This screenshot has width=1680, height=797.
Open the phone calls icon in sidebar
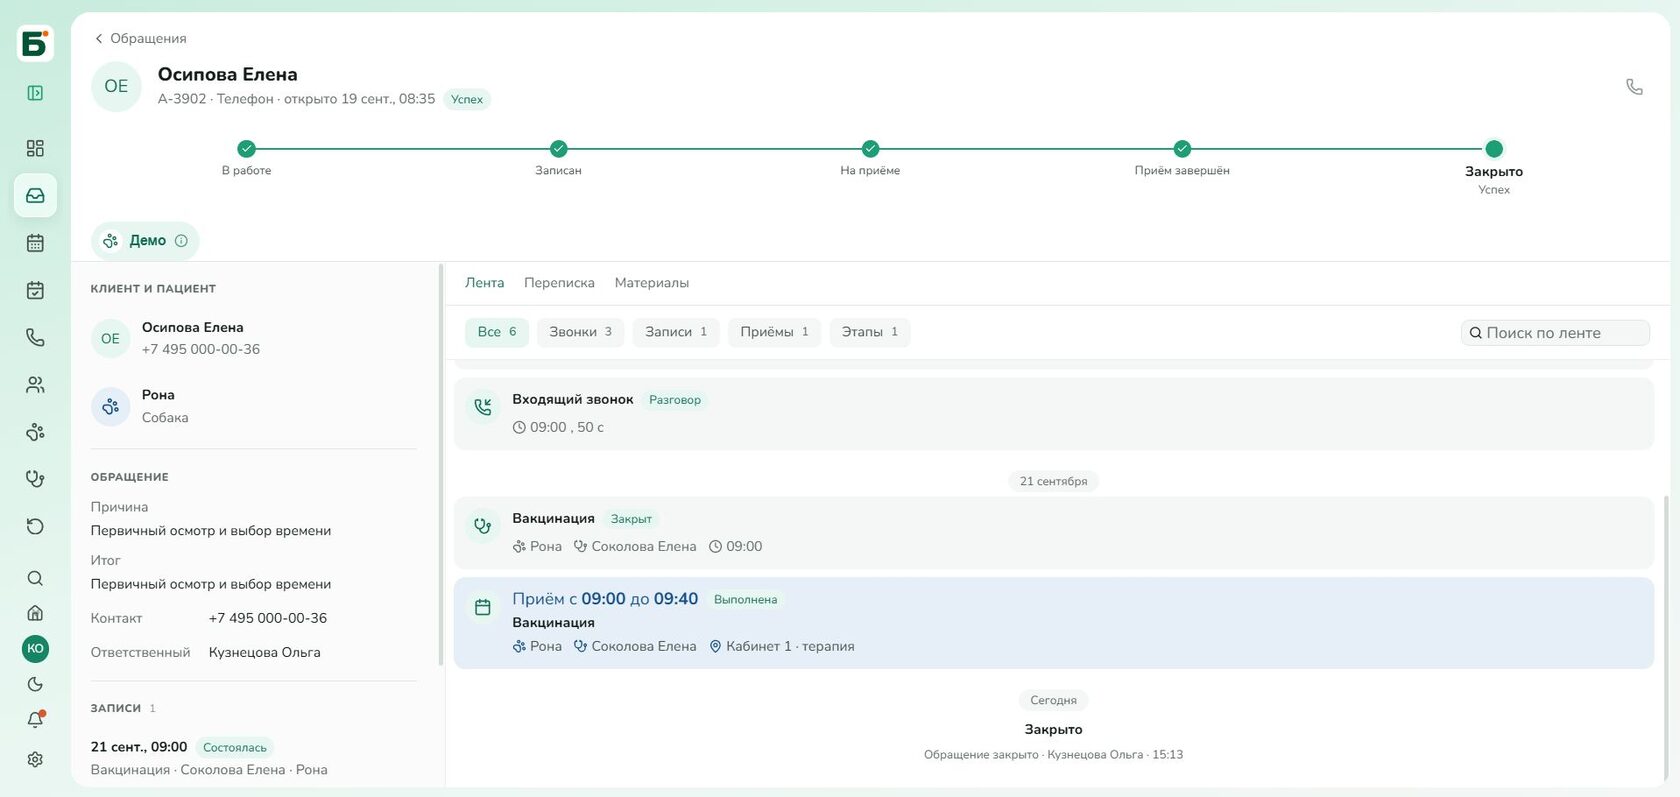[35, 337]
